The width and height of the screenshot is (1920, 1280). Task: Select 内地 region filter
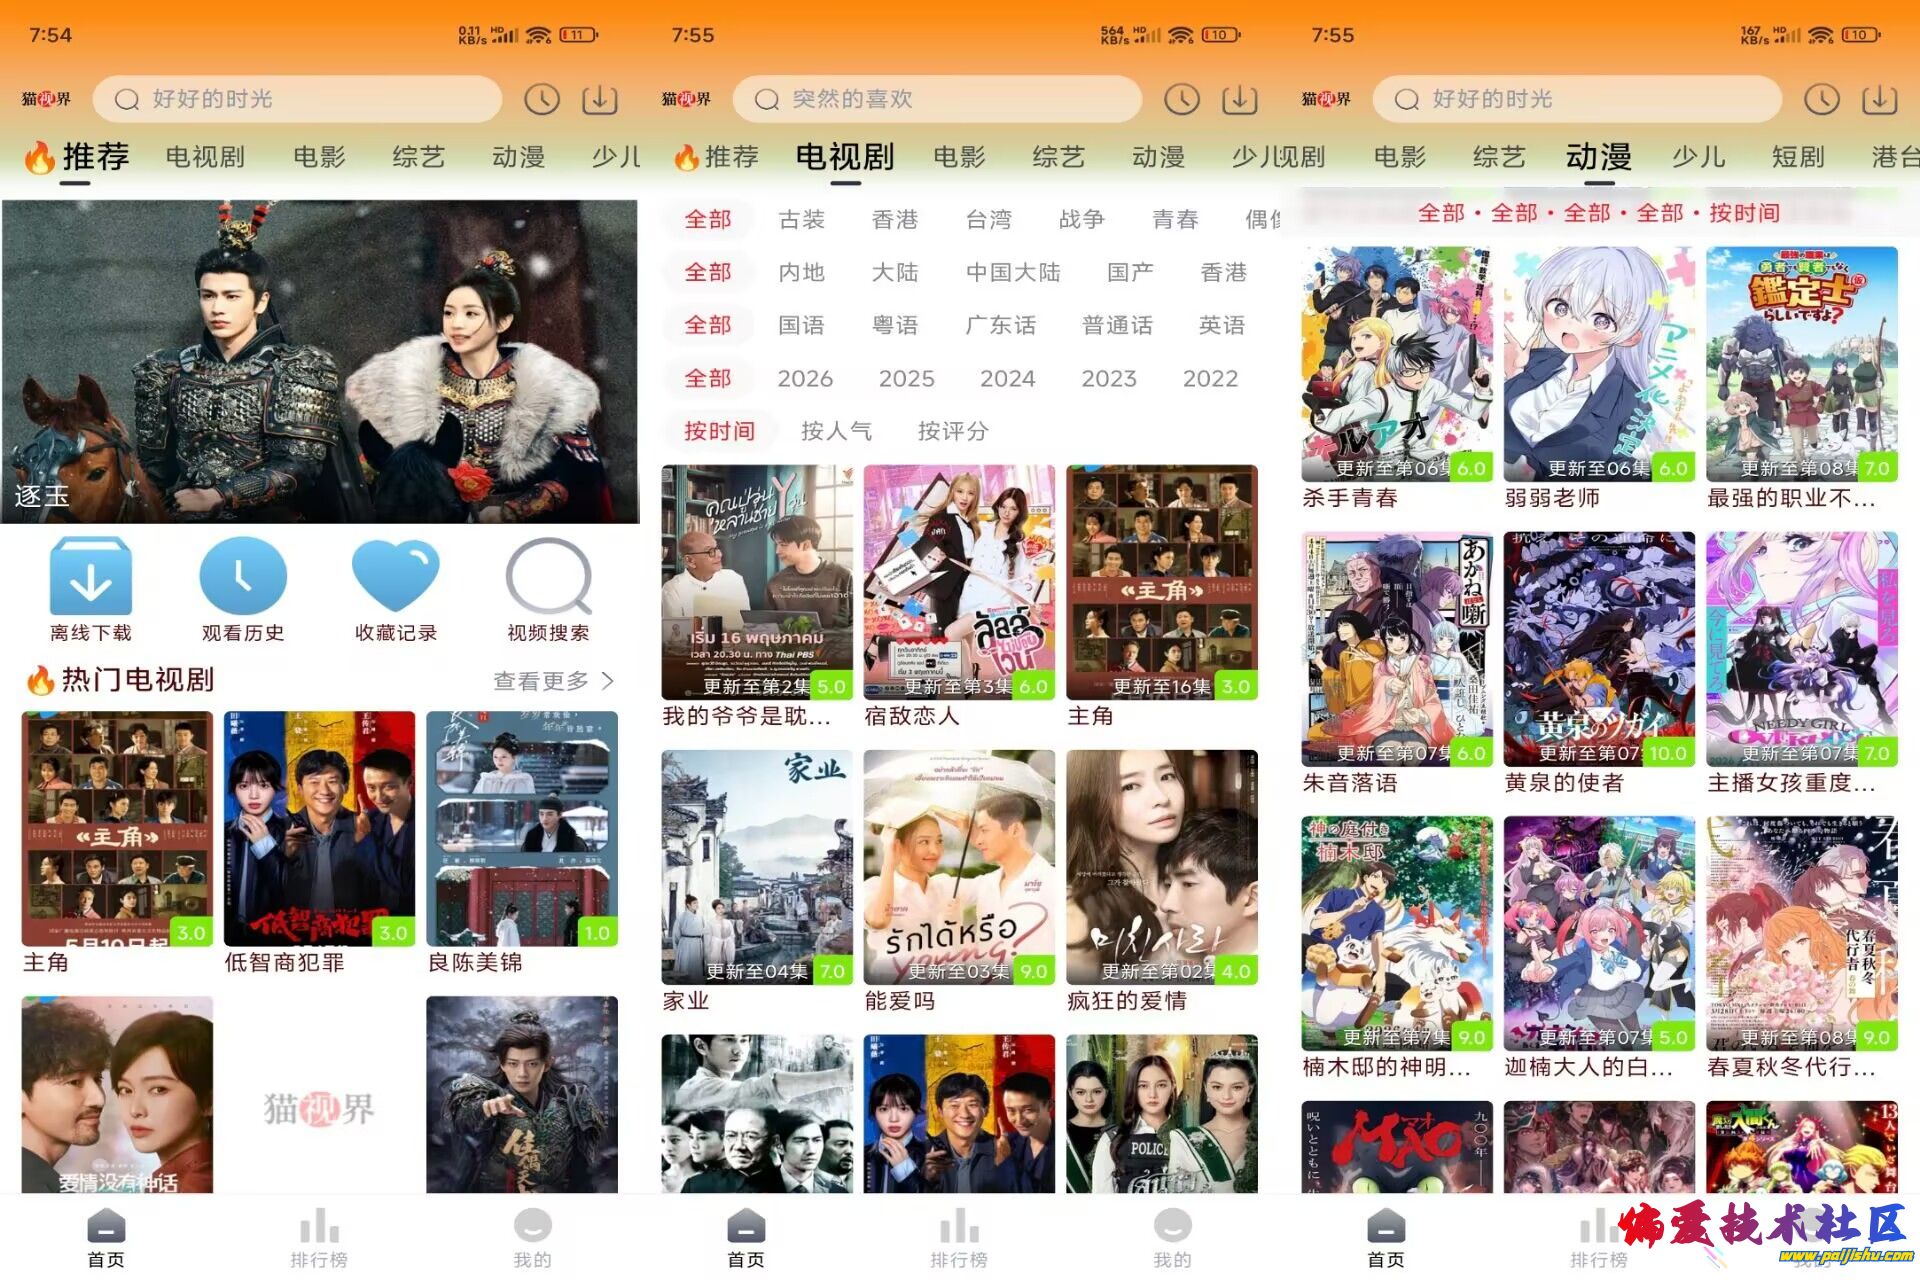pyautogui.click(x=802, y=272)
